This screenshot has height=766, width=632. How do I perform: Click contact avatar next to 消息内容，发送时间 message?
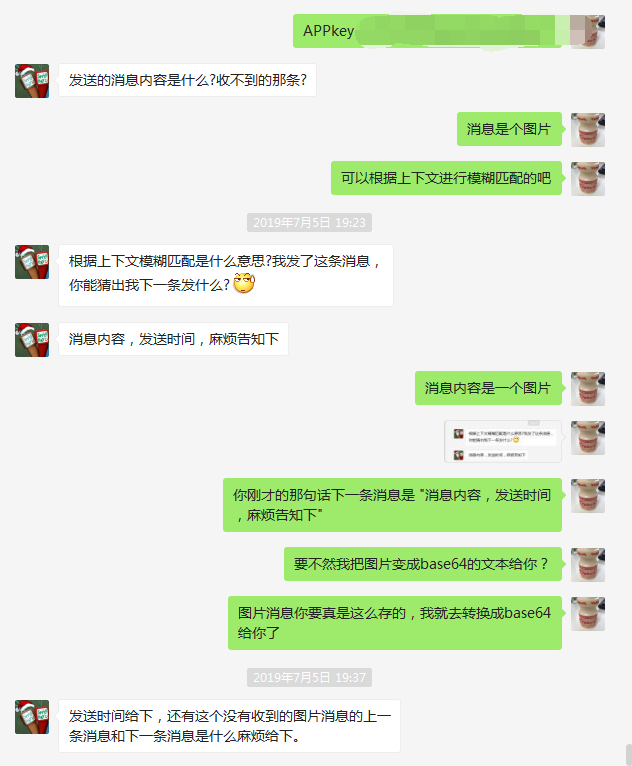(x=32, y=340)
